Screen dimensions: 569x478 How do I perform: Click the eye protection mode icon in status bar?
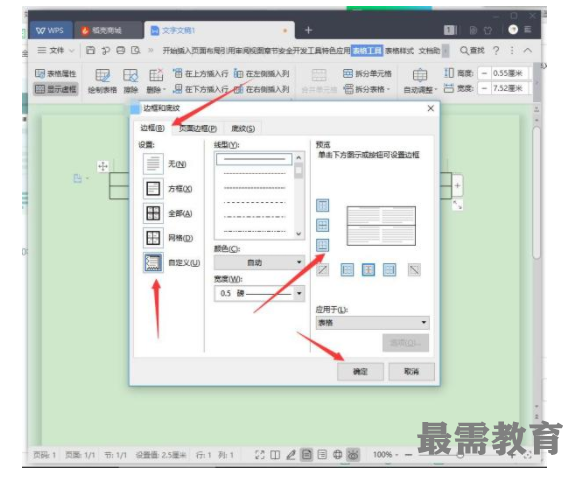pos(353,454)
